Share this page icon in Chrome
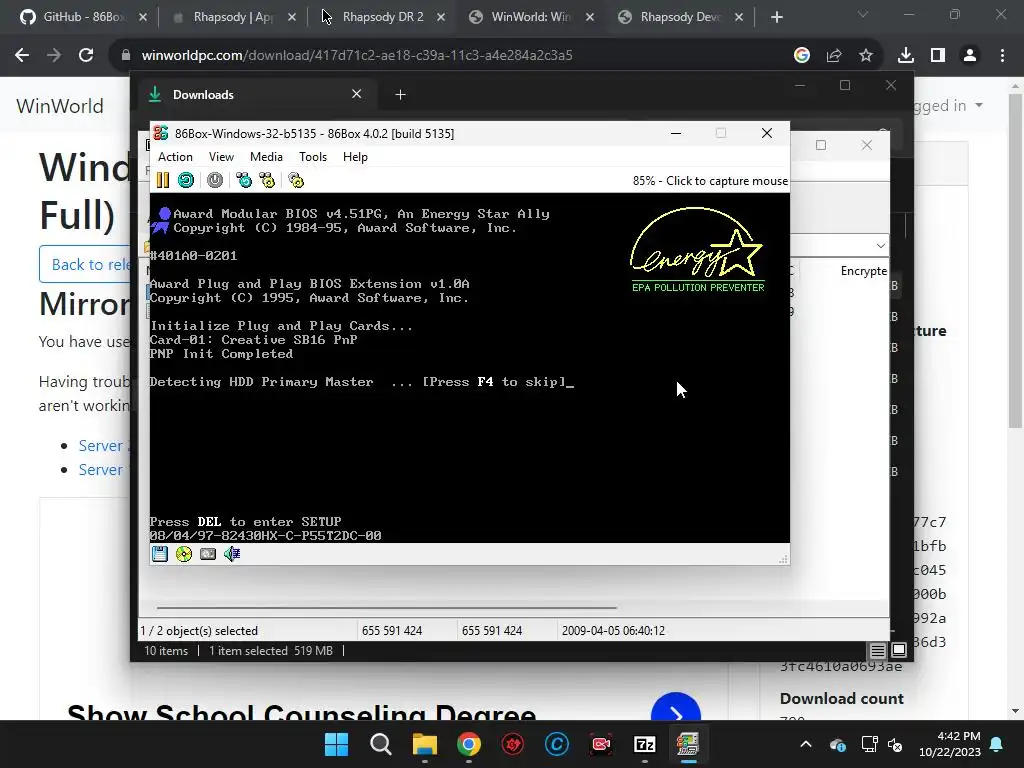 point(834,56)
